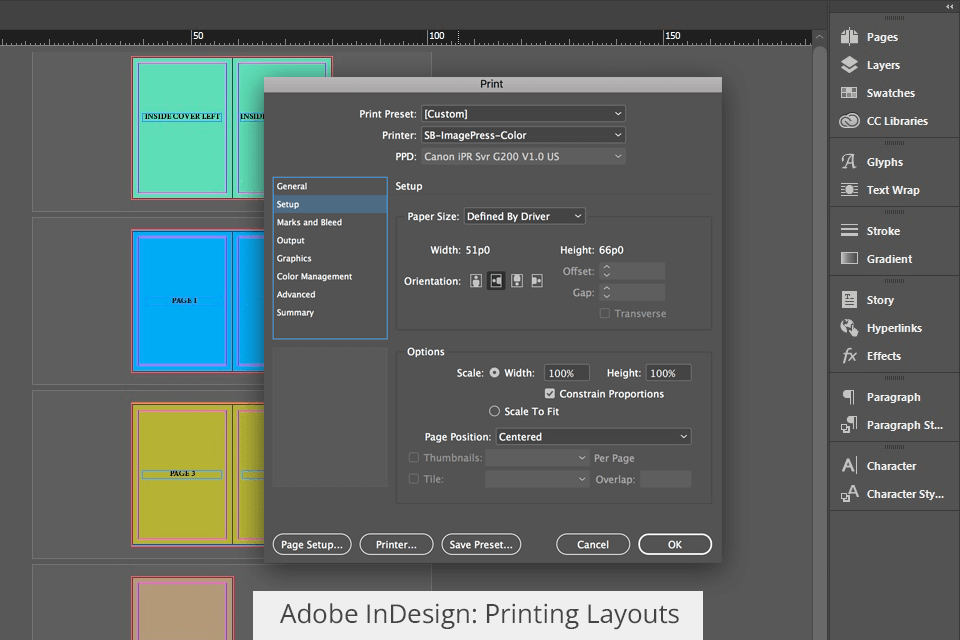The height and width of the screenshot is (640, 960).
Task: Switch to the Advanced section
Action: (x=330, y=294)
